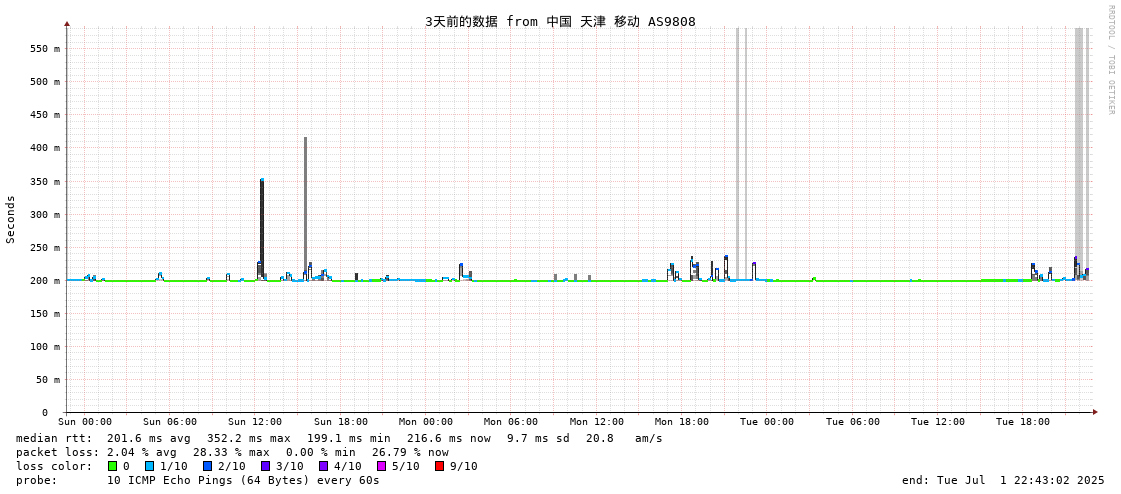Click the '352.2 ms max' rtt value

(249, 438)
